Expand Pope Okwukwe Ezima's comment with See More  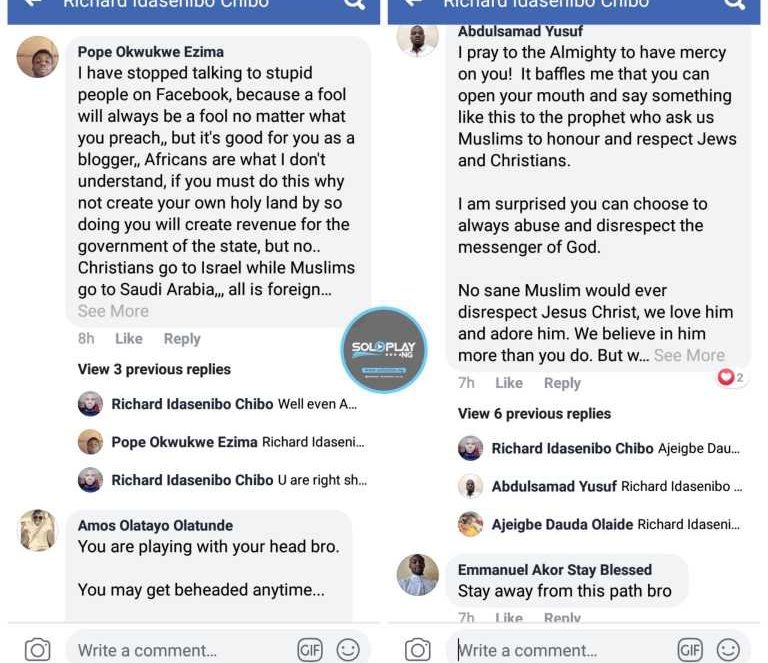(x=113, y=311)
